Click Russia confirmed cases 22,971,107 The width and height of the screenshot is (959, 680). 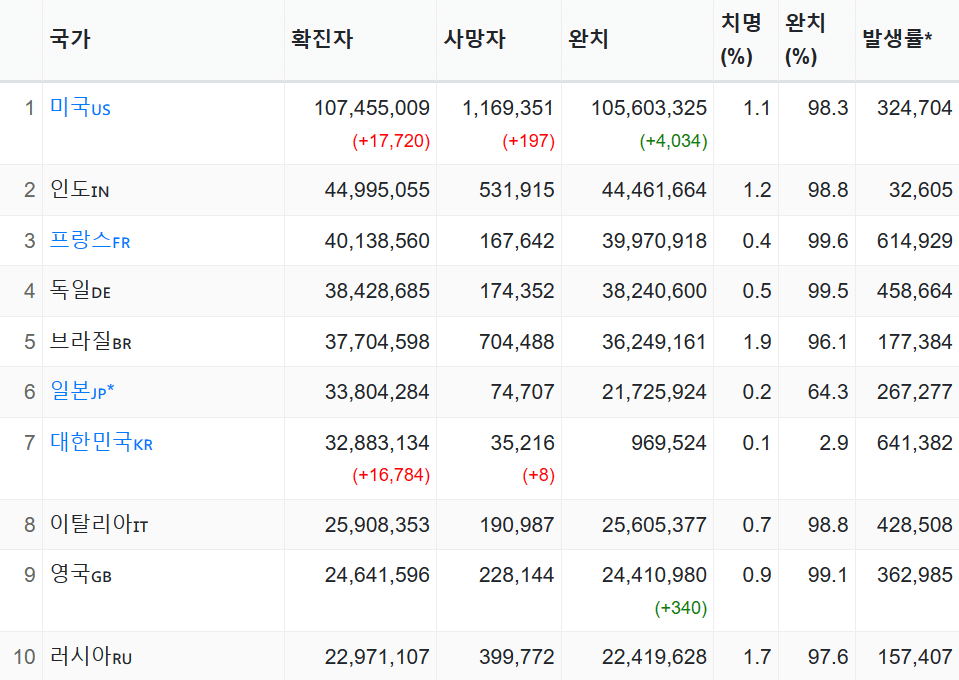(377, 657)
